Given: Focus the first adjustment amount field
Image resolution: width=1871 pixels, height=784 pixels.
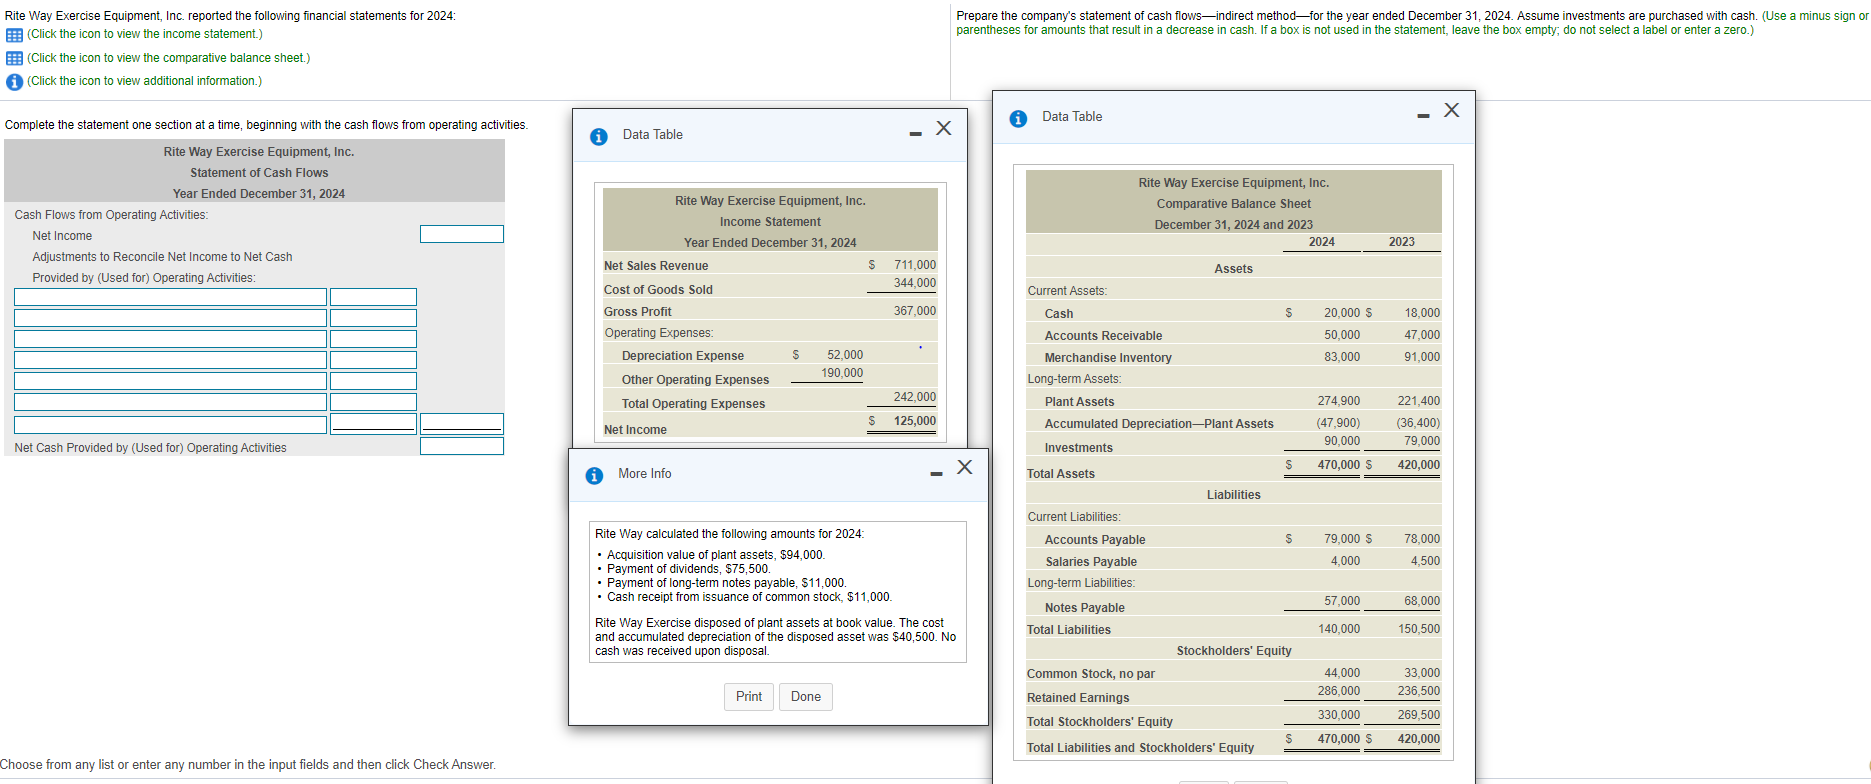Looking at the screenshot, I should pos(373,297).
